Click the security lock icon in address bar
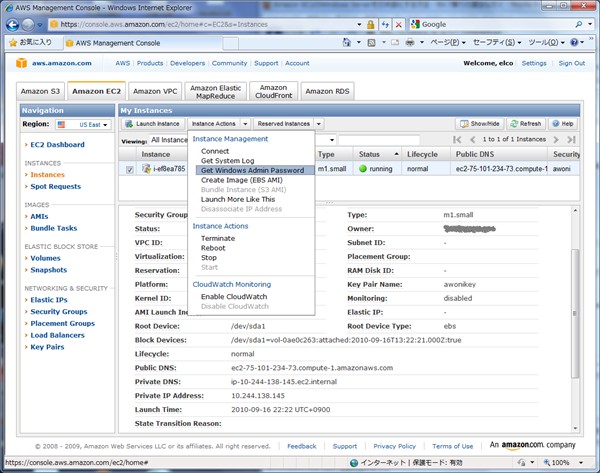Screen dimensions: 600x473 coord(370,24)
